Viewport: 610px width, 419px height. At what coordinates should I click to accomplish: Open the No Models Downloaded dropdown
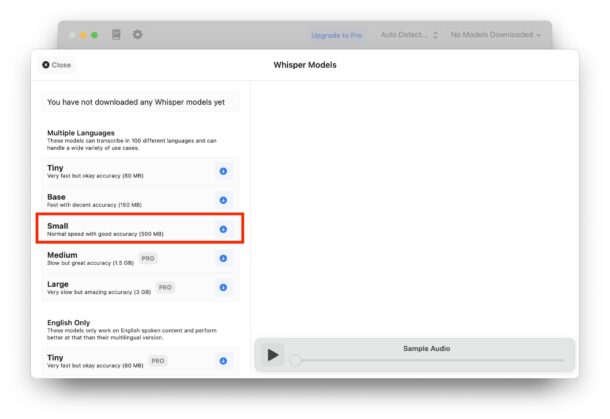click(496, 35)
